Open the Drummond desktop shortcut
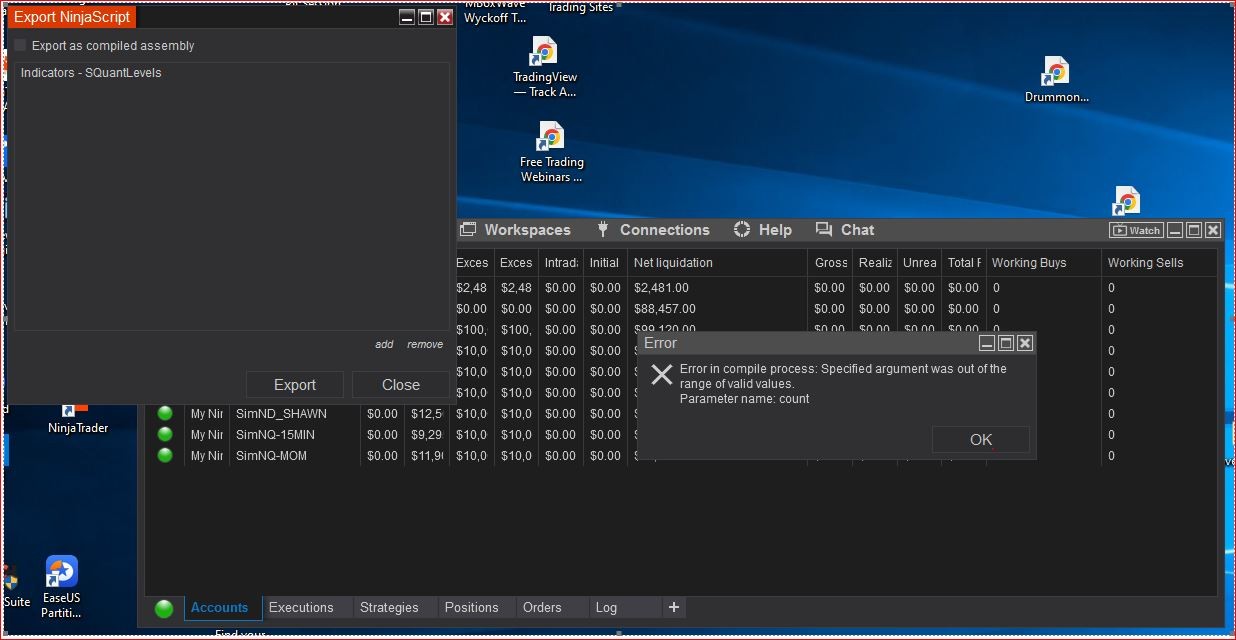 [x=1056, y=80]
